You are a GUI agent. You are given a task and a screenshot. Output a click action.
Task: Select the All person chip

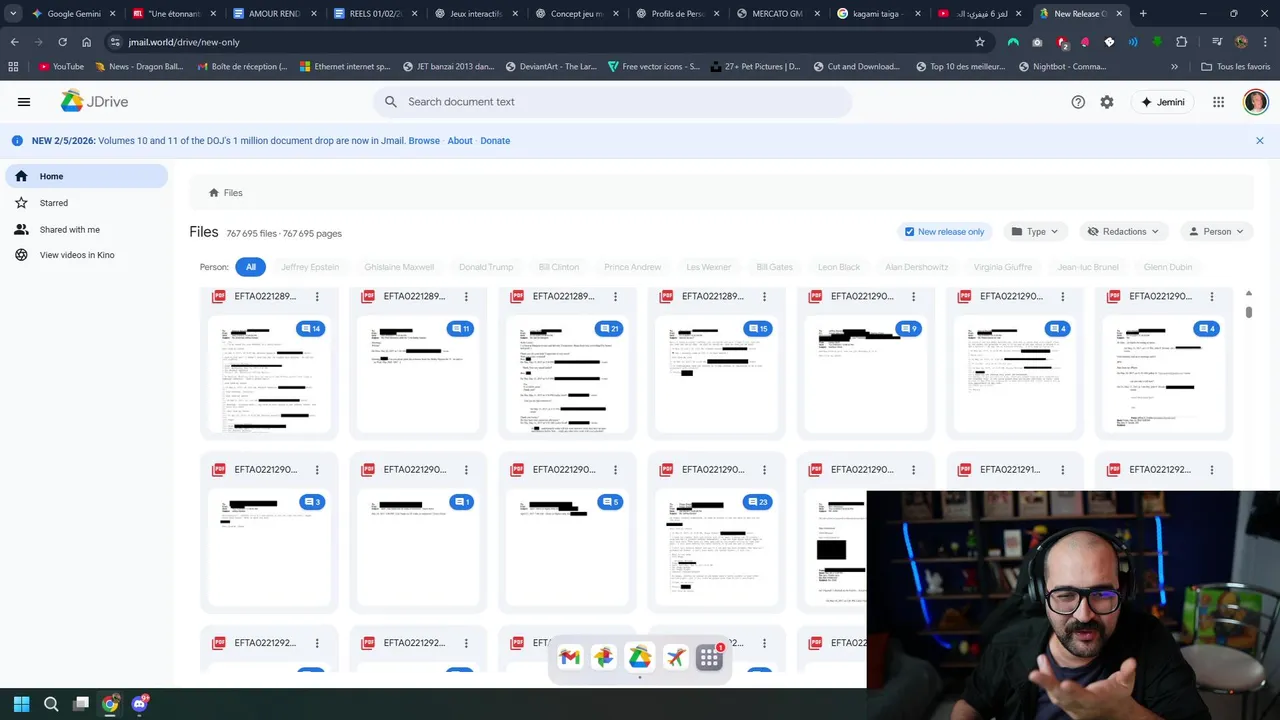point(250,267)
